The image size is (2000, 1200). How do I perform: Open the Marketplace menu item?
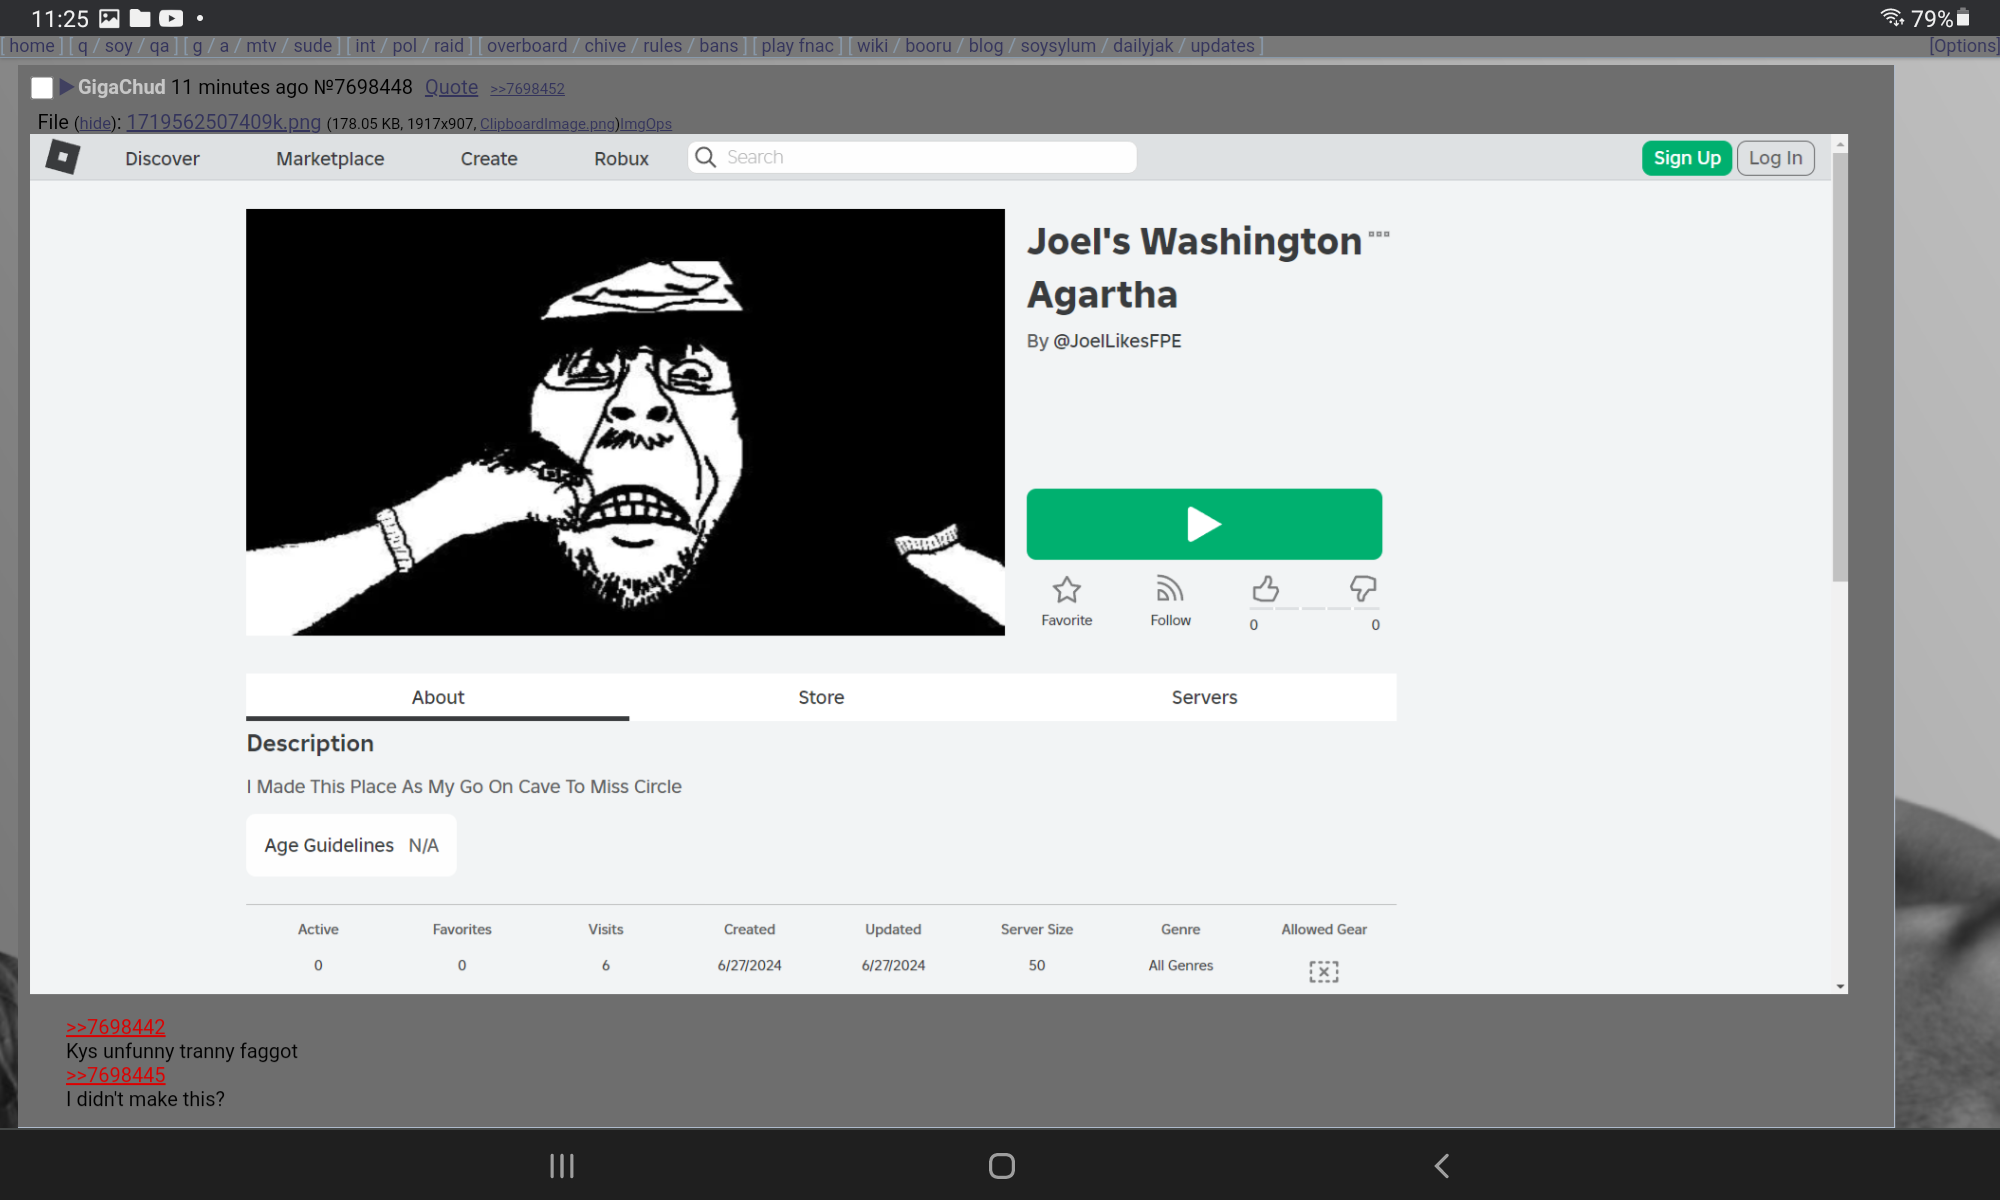[x=330, y=158]
